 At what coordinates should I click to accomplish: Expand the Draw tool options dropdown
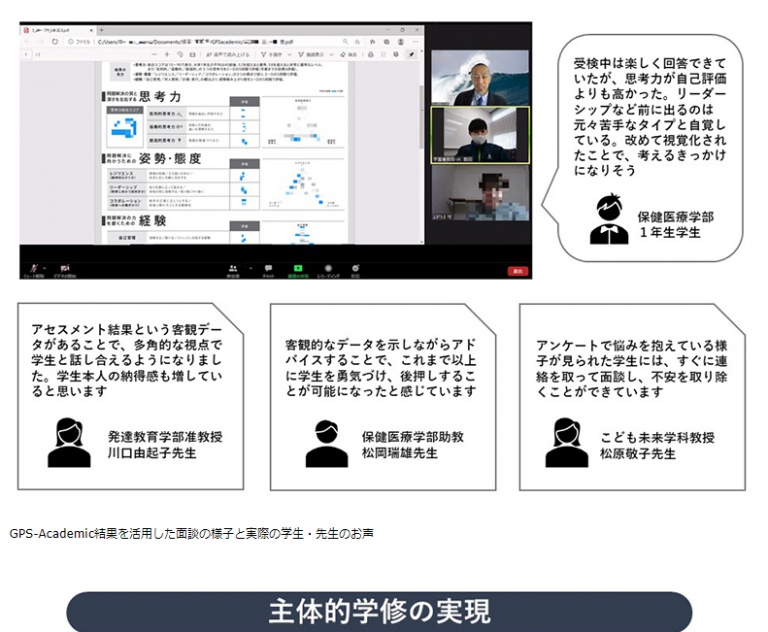tap(289, 54)
